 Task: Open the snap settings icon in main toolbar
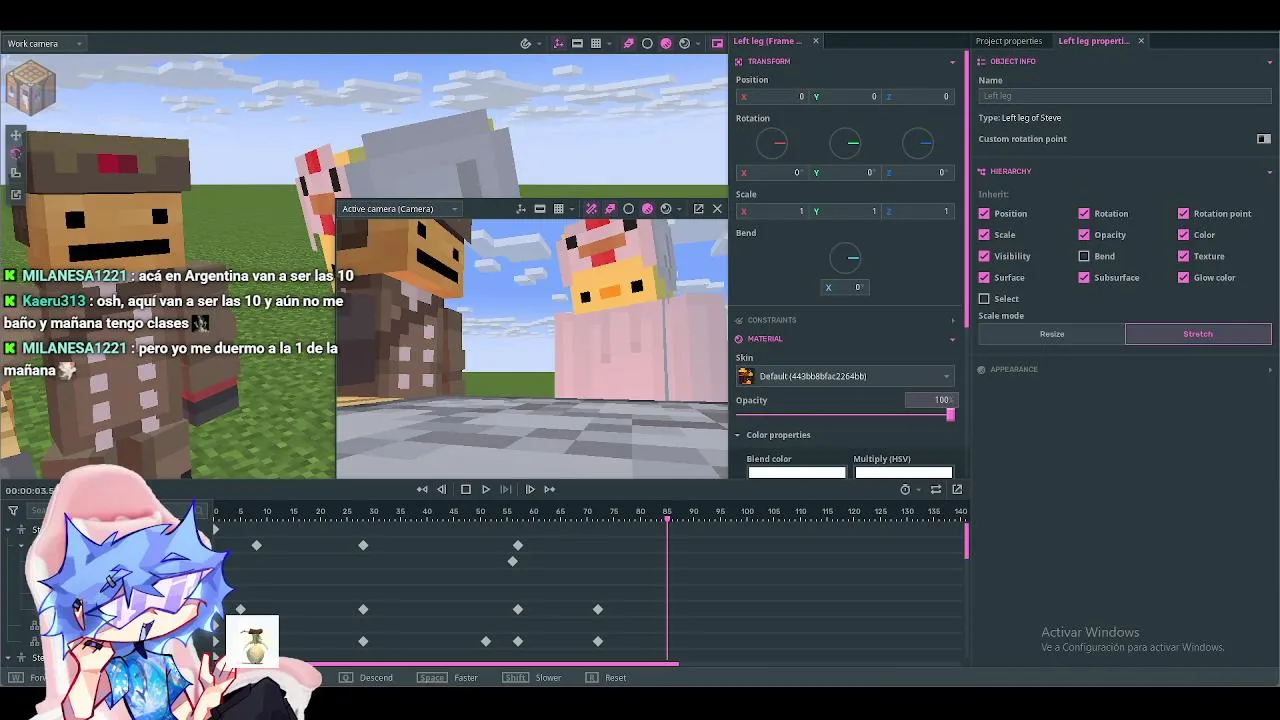(x=526, y=44)
